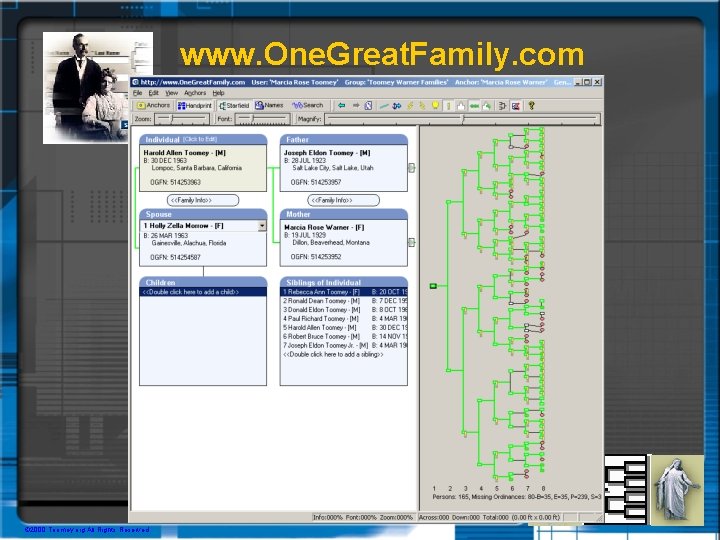This screenshot has width=720, height=540.
Task: Adjust the Font slider
Action: [x=263, y=119]
